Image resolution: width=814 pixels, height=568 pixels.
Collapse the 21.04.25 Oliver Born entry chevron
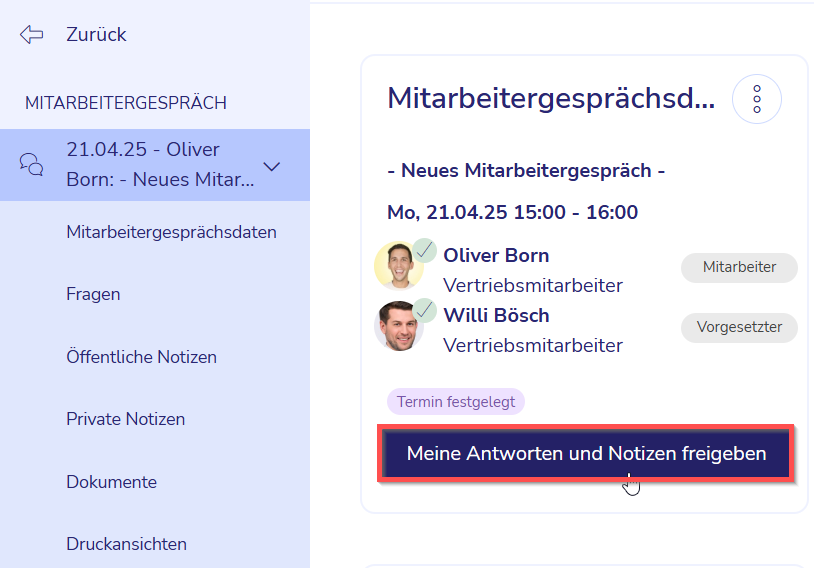[272, 167]
